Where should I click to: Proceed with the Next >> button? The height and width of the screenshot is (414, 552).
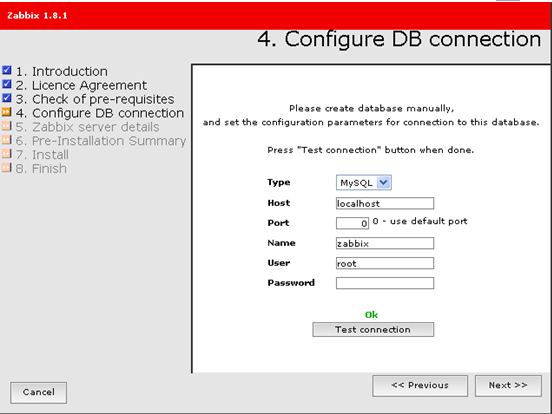tap(508, 385)
